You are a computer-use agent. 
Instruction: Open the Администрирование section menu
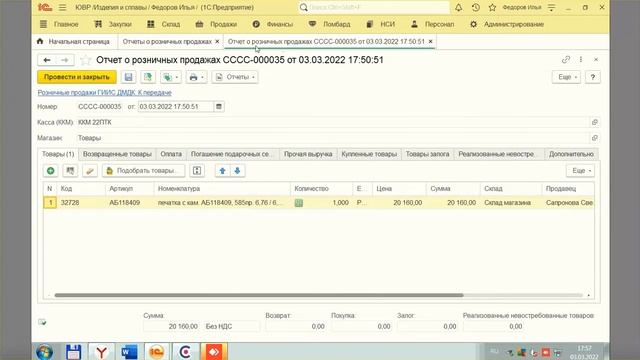click(507, 24)
